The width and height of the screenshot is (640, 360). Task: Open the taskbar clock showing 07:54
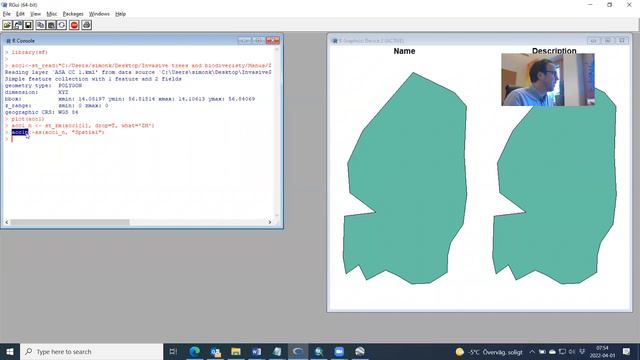tap(602, 351)
